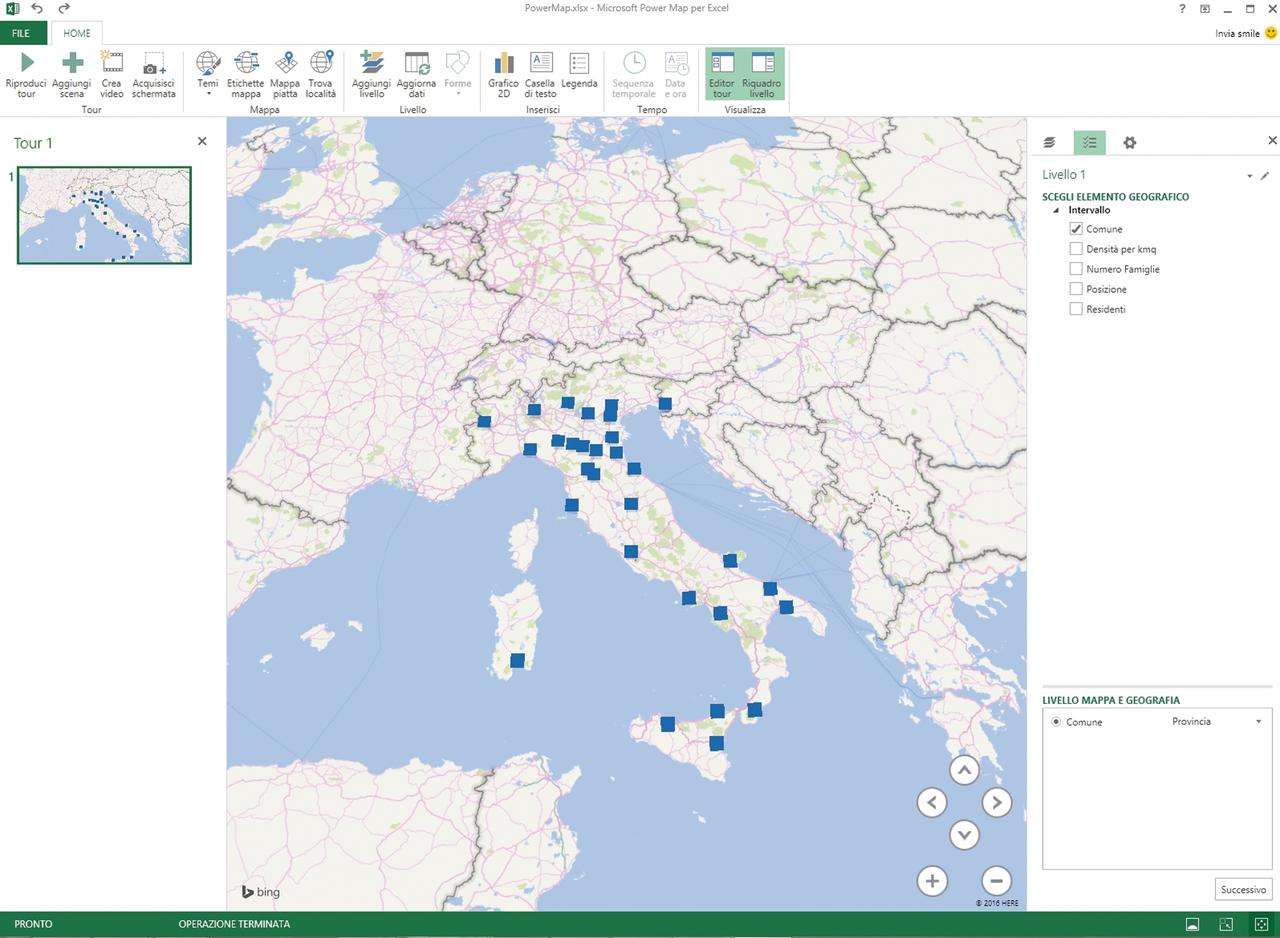Open the FILE menu tab
Image resolution: width=1280 pixels, height=938 pixels.
[21, 33]
